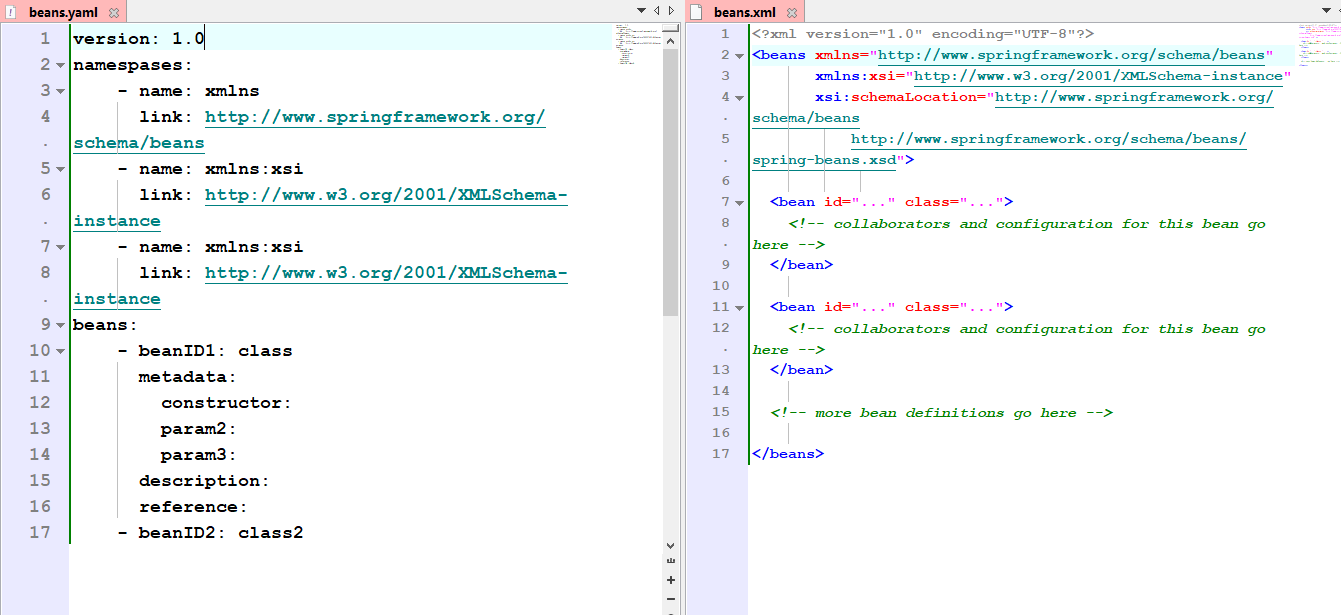Click the 'namespases:' key in yaml
Image resolution: width=1341 pixels, height=615 pixels.
(x=133, y=65)
